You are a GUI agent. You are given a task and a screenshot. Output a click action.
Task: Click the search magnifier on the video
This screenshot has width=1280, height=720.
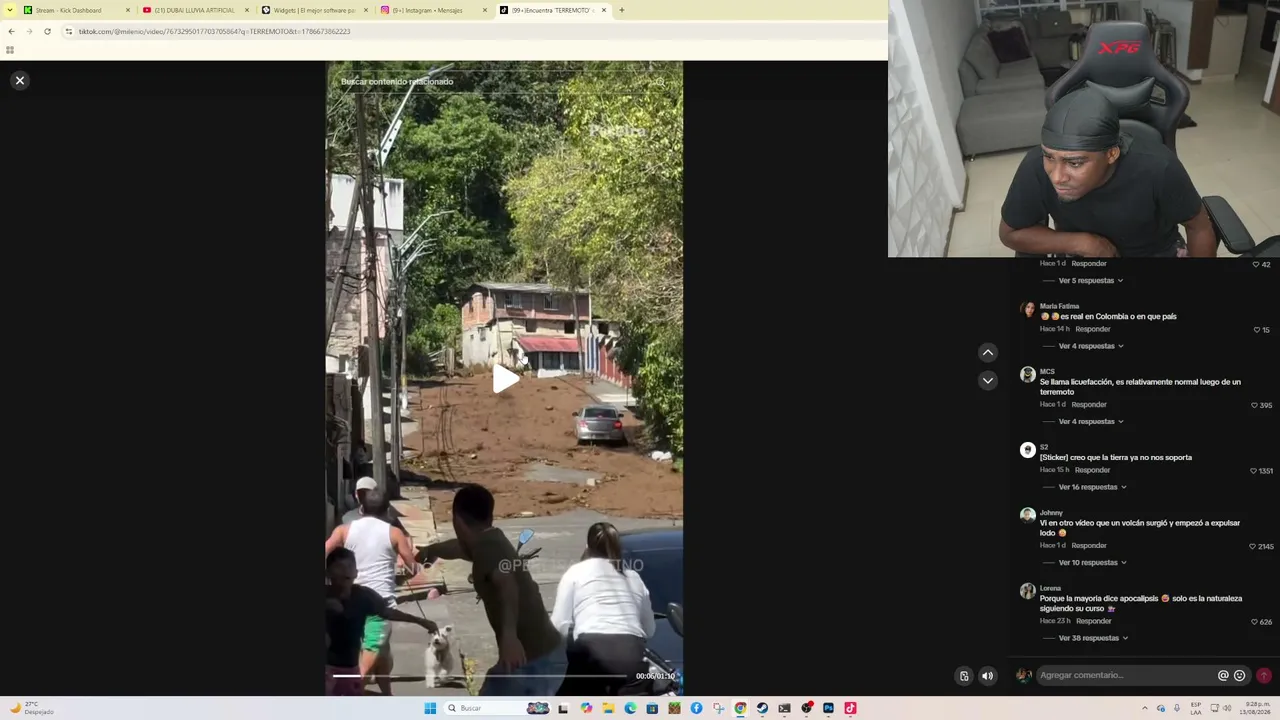point(660,82)
